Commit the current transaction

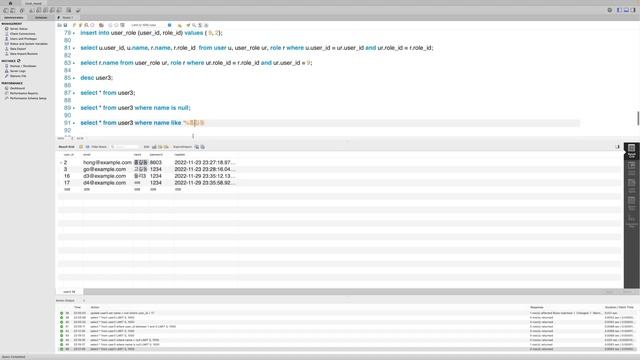pyautogui.click(x=110, y=25)
